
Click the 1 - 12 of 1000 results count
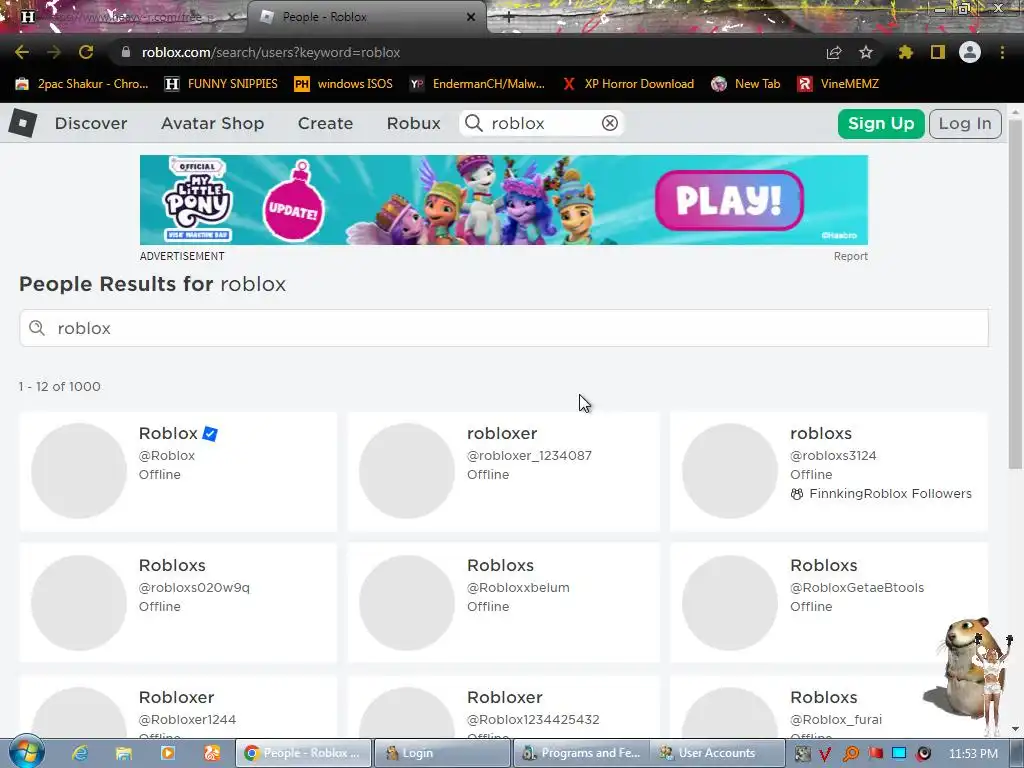pyautogui.click(x=59, y=387)
